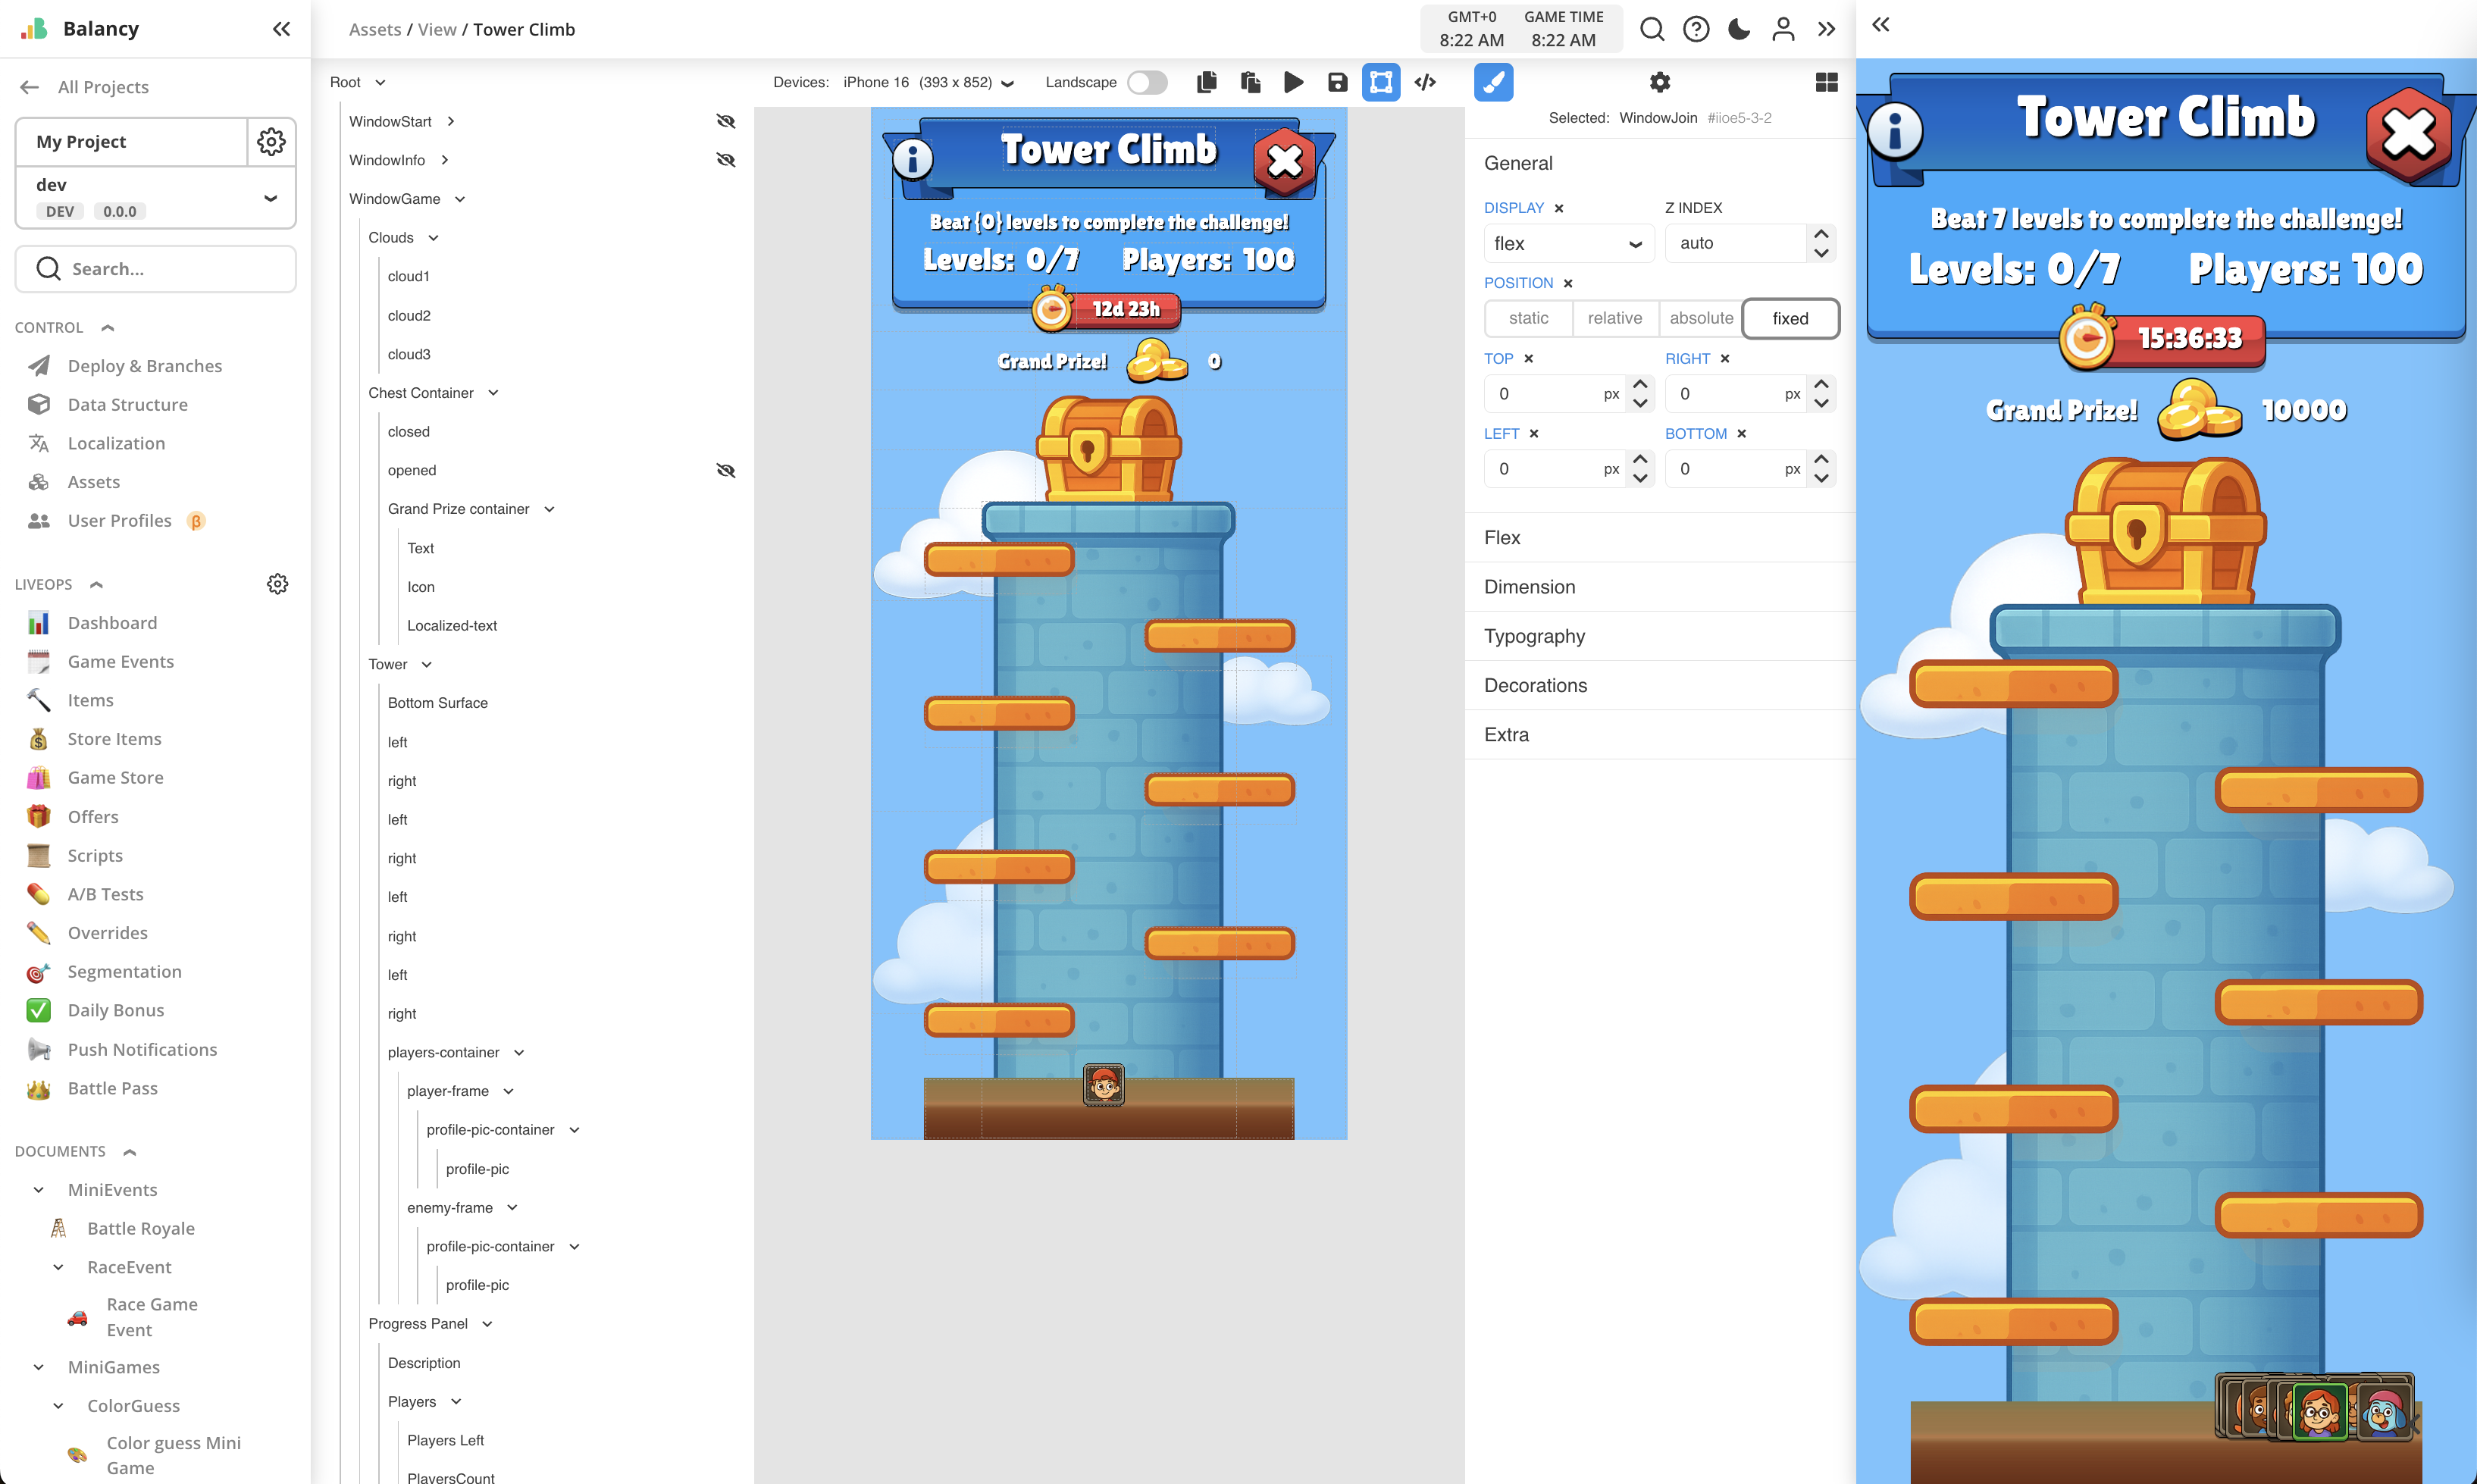Image resolution: width=2477 pixels, height=1484 pixels.
Task: Increment TOP value stepper
Action: click(x=1640, y=384)
